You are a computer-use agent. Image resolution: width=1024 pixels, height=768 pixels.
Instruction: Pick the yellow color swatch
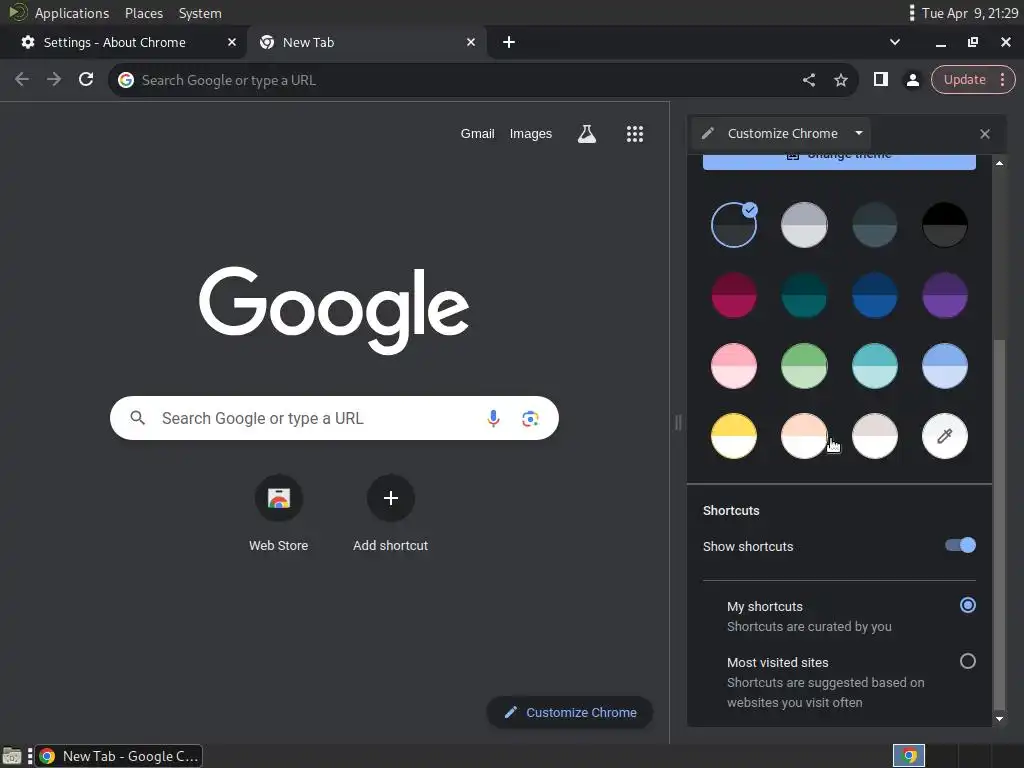tap(733, 436)
